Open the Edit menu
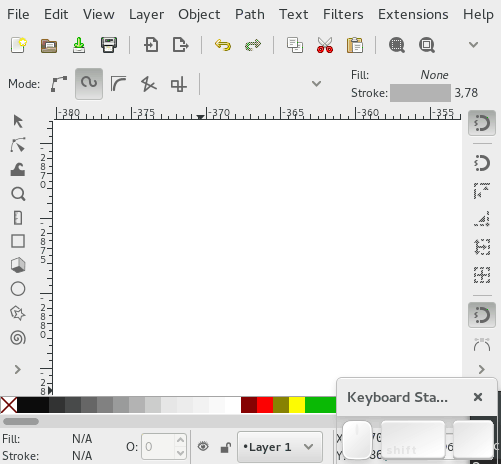This screenshot has height=464, width=501. 56,14
